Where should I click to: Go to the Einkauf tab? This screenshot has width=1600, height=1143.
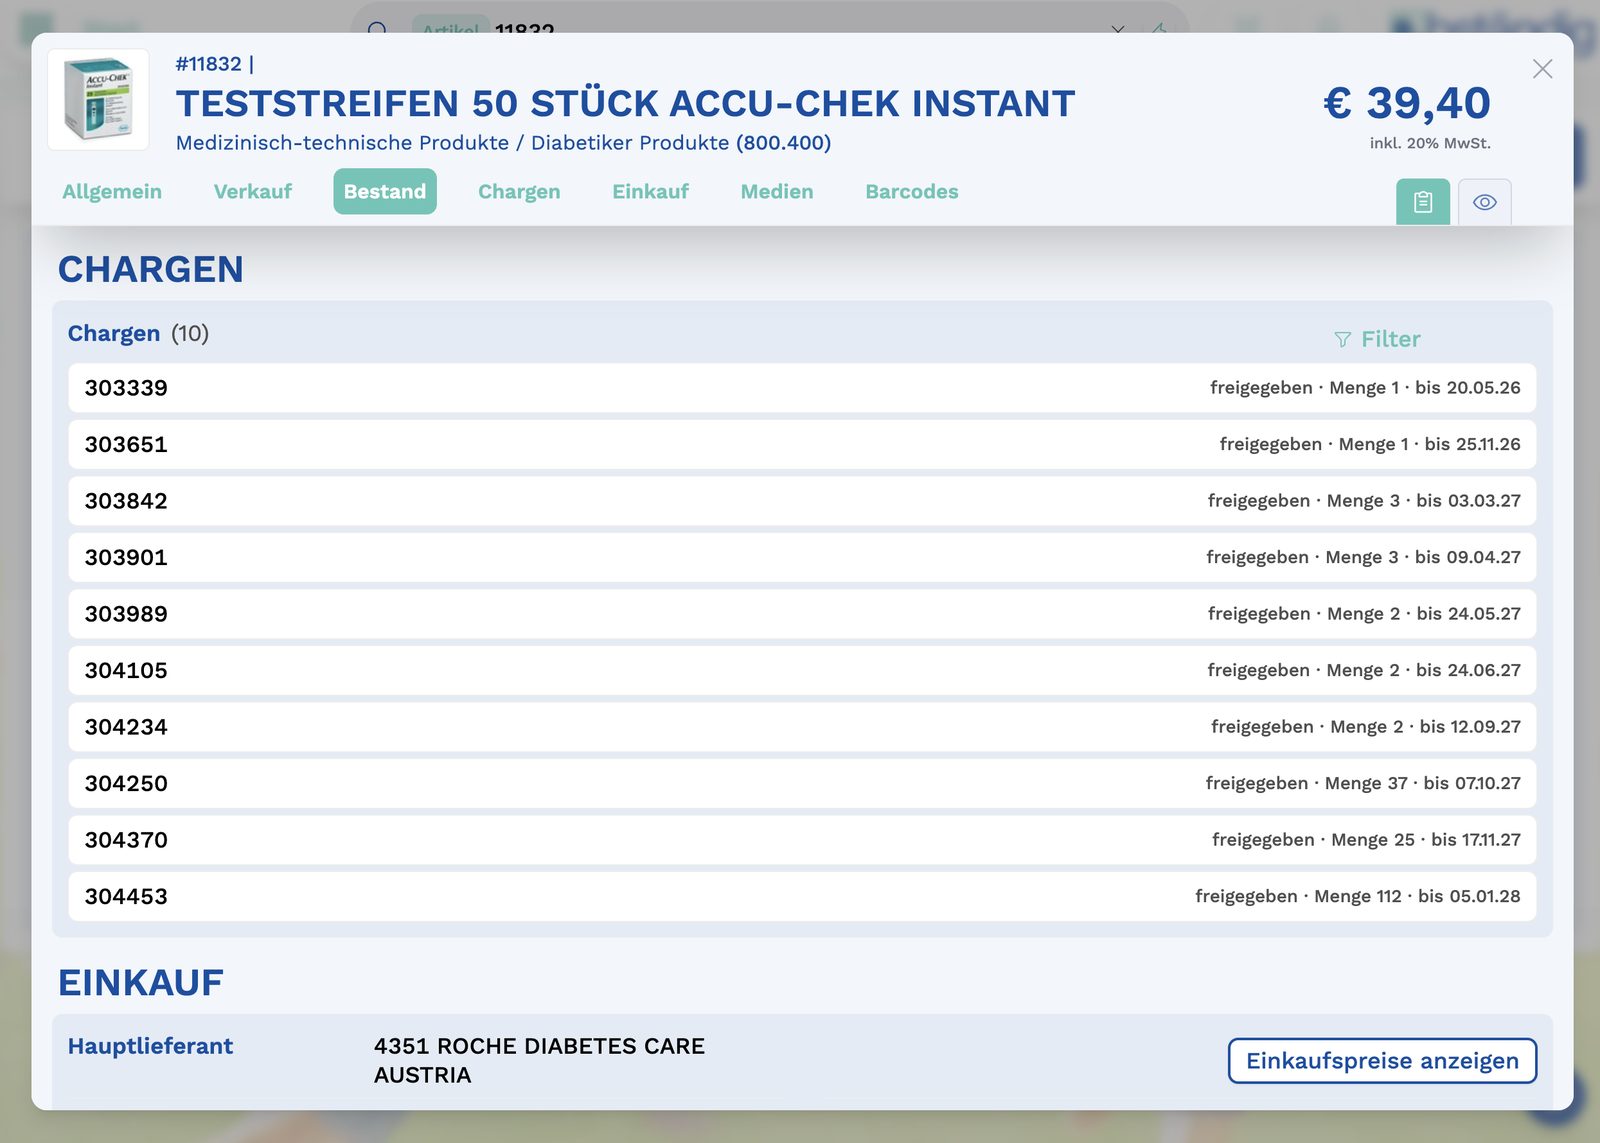tap(651, 191)
